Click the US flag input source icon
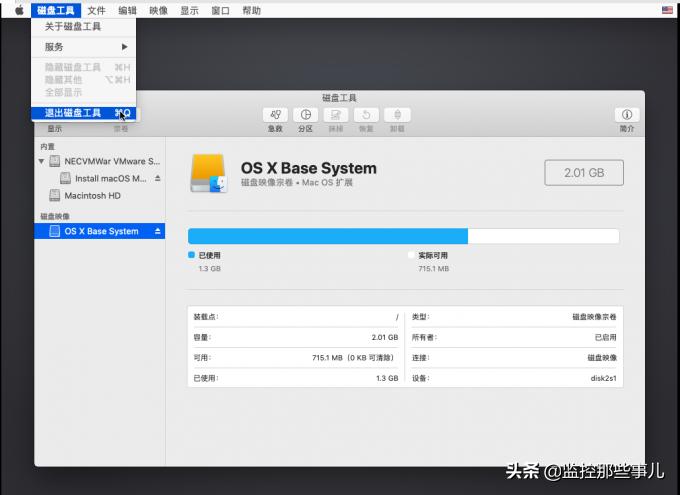Screen dimensions: 680x495 click(x=667, y=10)
